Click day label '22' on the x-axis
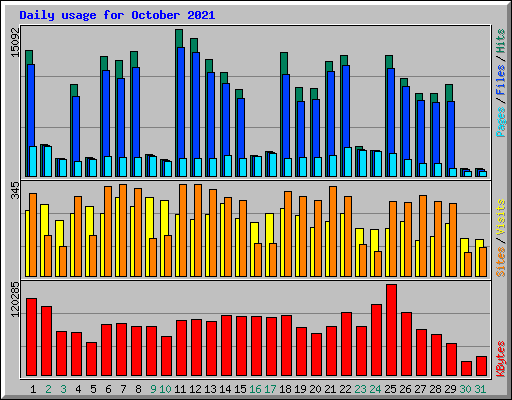The image size is (512, 400). (x=345, y=389)
